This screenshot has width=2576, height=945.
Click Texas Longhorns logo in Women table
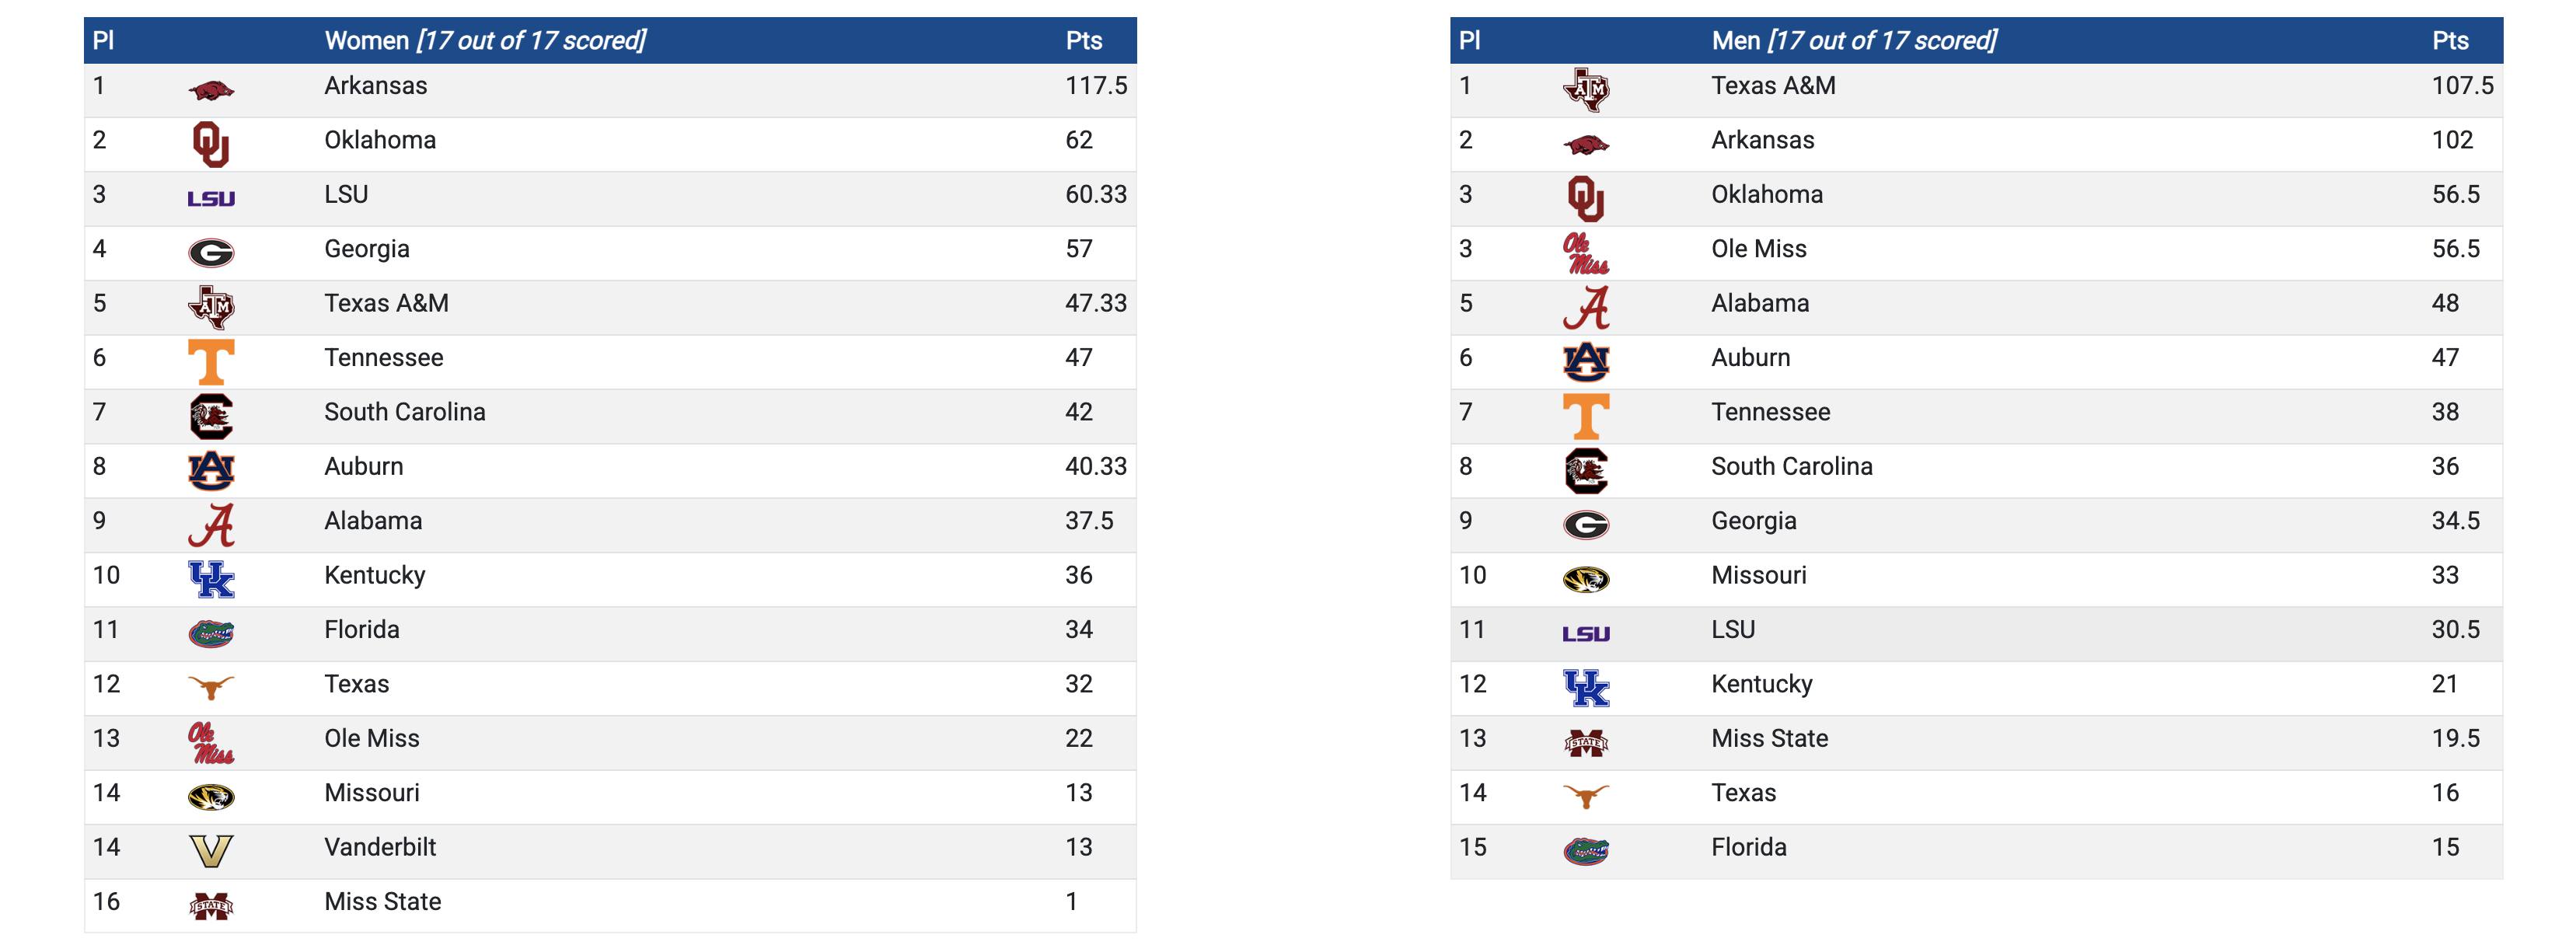pos(211,688)
